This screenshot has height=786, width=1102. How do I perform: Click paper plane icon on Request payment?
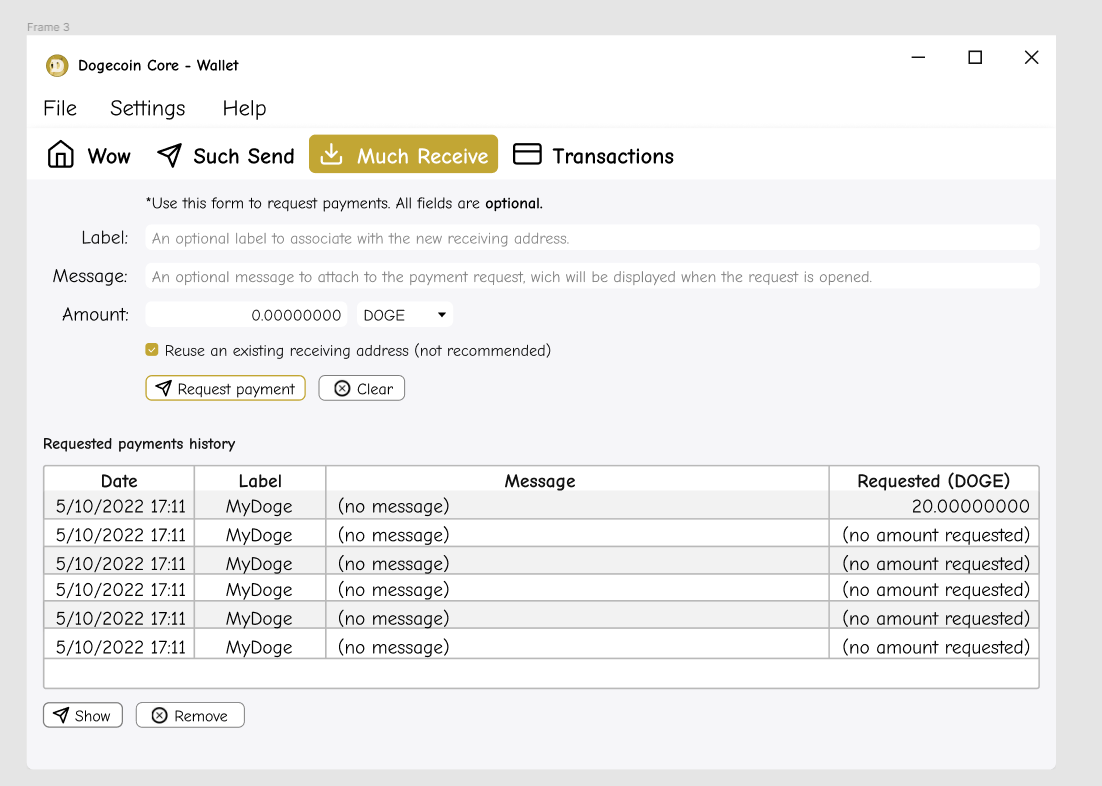coord(163,388)
